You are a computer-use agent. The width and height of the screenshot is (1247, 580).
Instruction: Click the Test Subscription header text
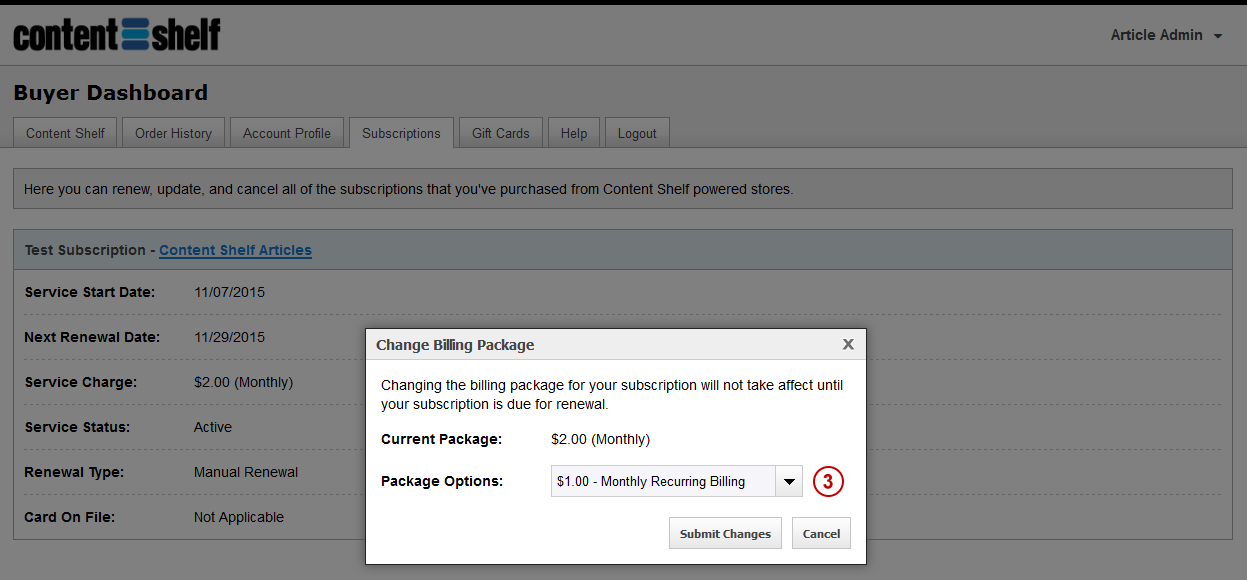coord(85,250)
